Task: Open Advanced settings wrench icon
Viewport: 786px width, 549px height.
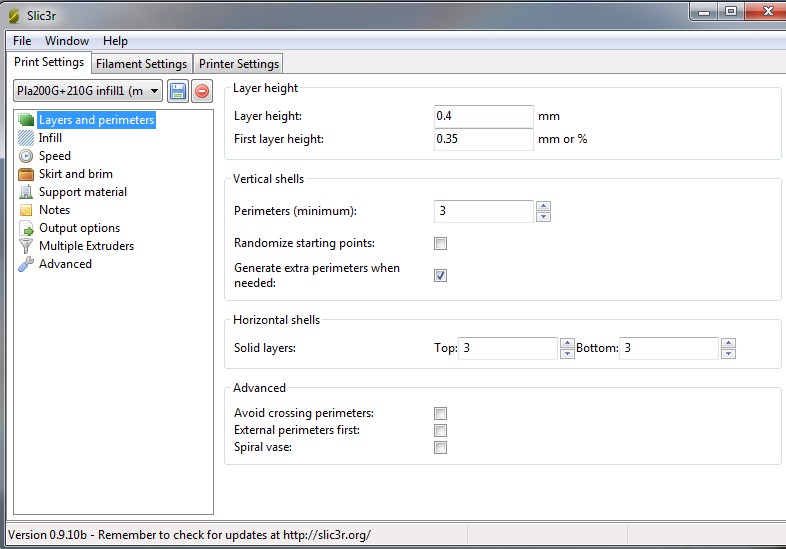Action: [x=26, y=264]
